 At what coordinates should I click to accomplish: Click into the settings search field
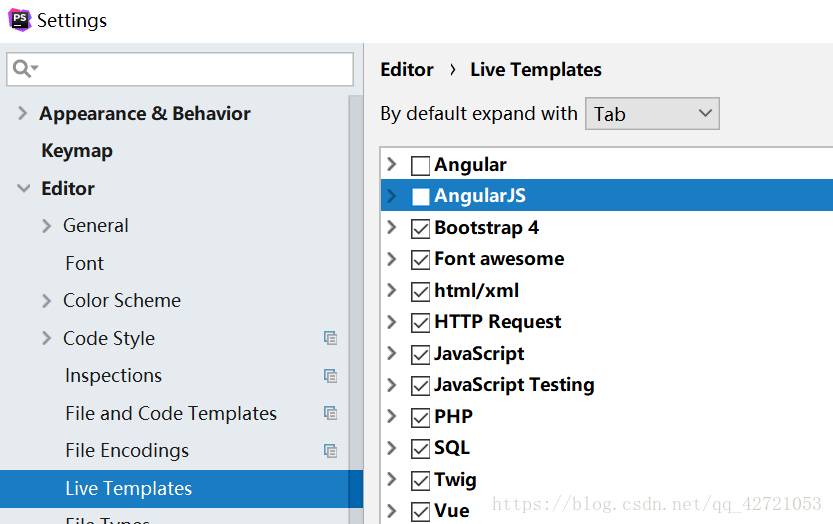coord(180,69)
